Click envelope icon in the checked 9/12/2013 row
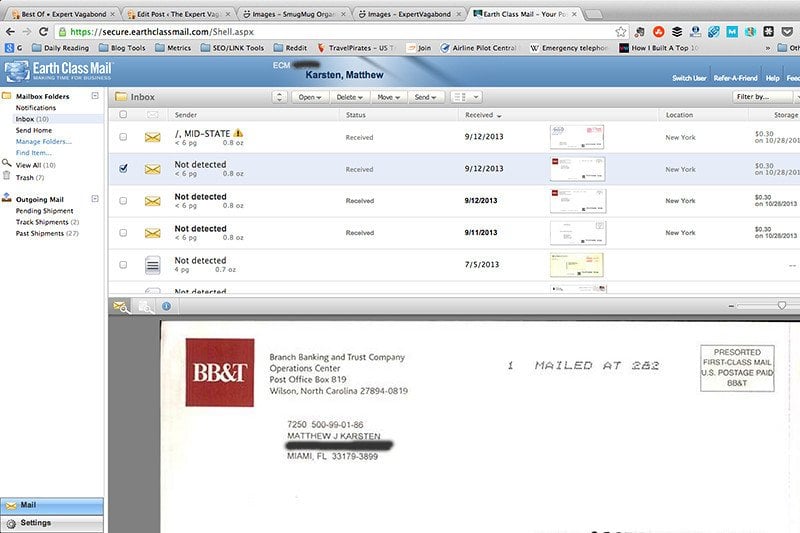 tap(153, 169)
